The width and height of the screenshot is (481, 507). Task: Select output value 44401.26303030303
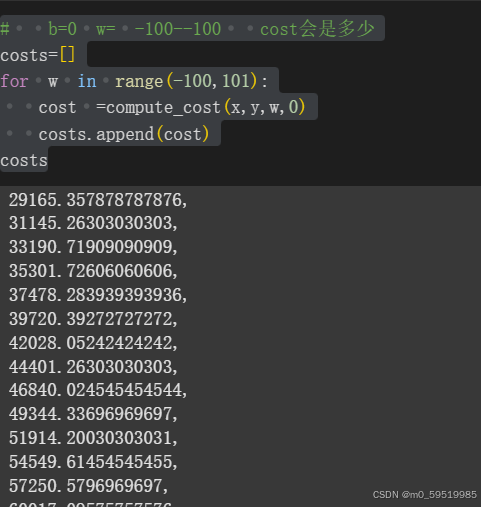click(93, 367)
